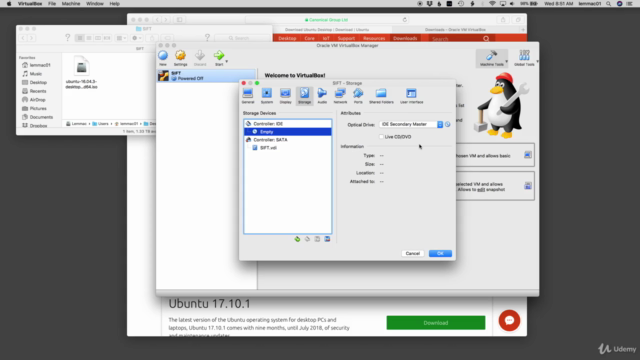Open the Help menu
Screen dimensions: 640x360
click(x=114, y=4)
